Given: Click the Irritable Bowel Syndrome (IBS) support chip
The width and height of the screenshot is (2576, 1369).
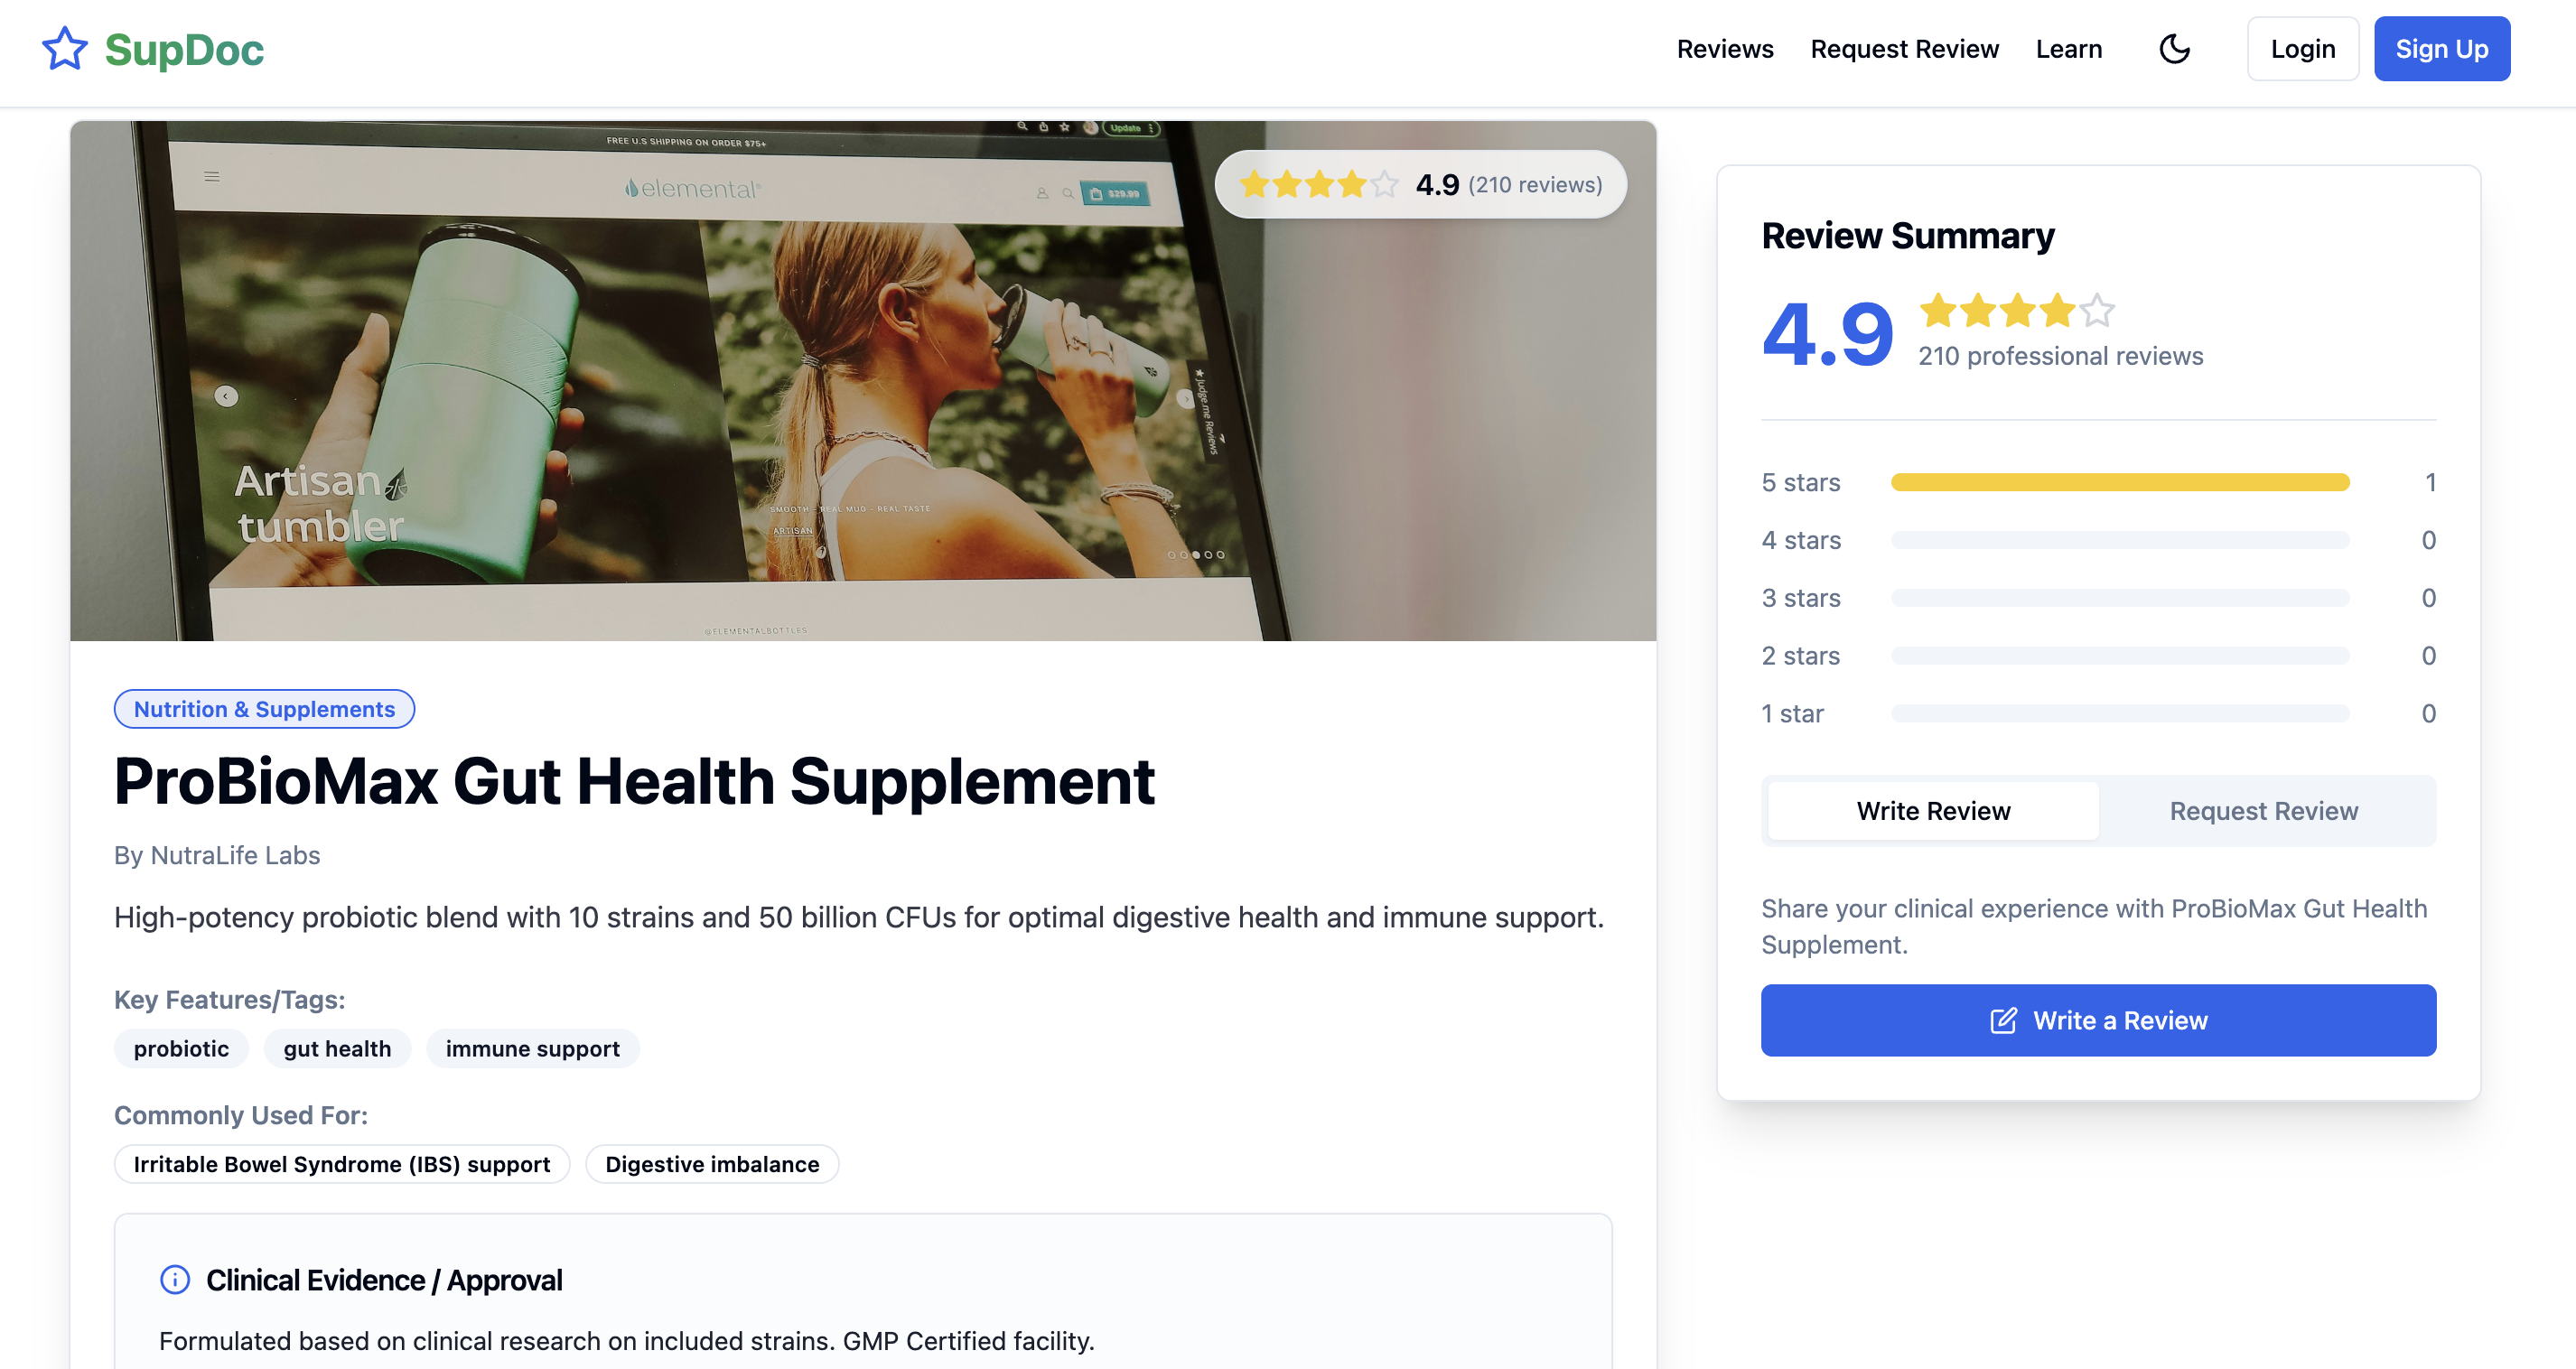Looking at the screenshot, I should (x=341, y=1164).
